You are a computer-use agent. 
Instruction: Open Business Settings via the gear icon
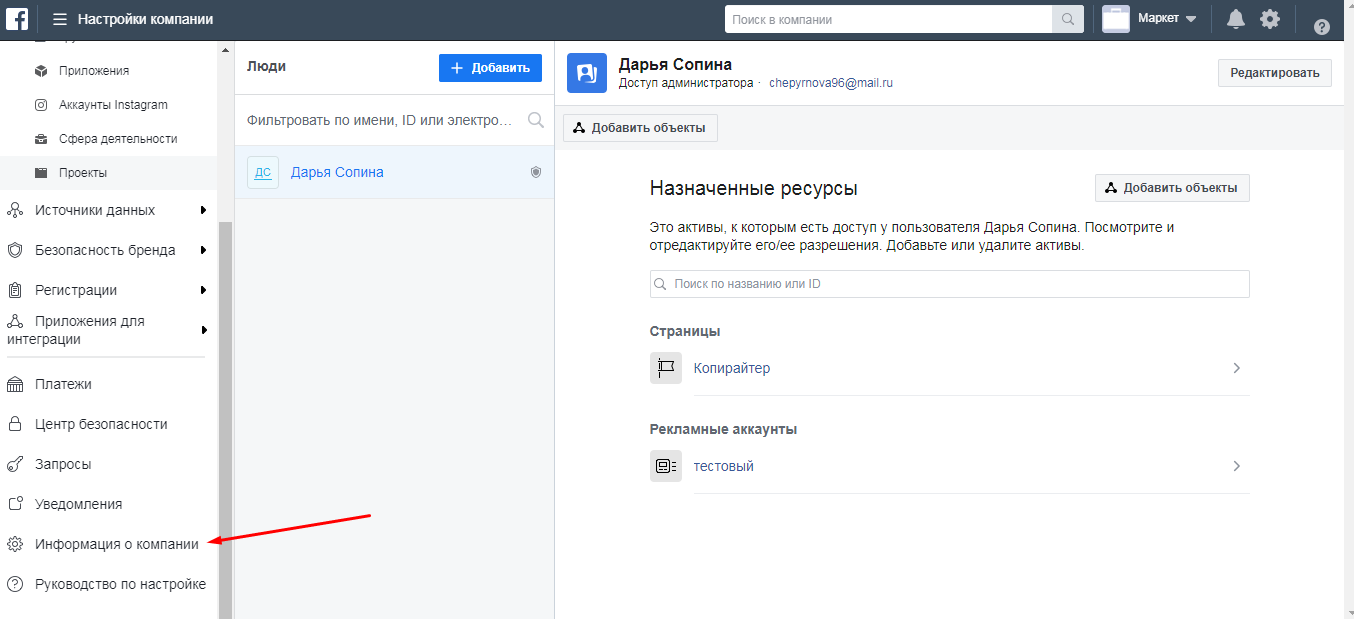coord(1270,18)
